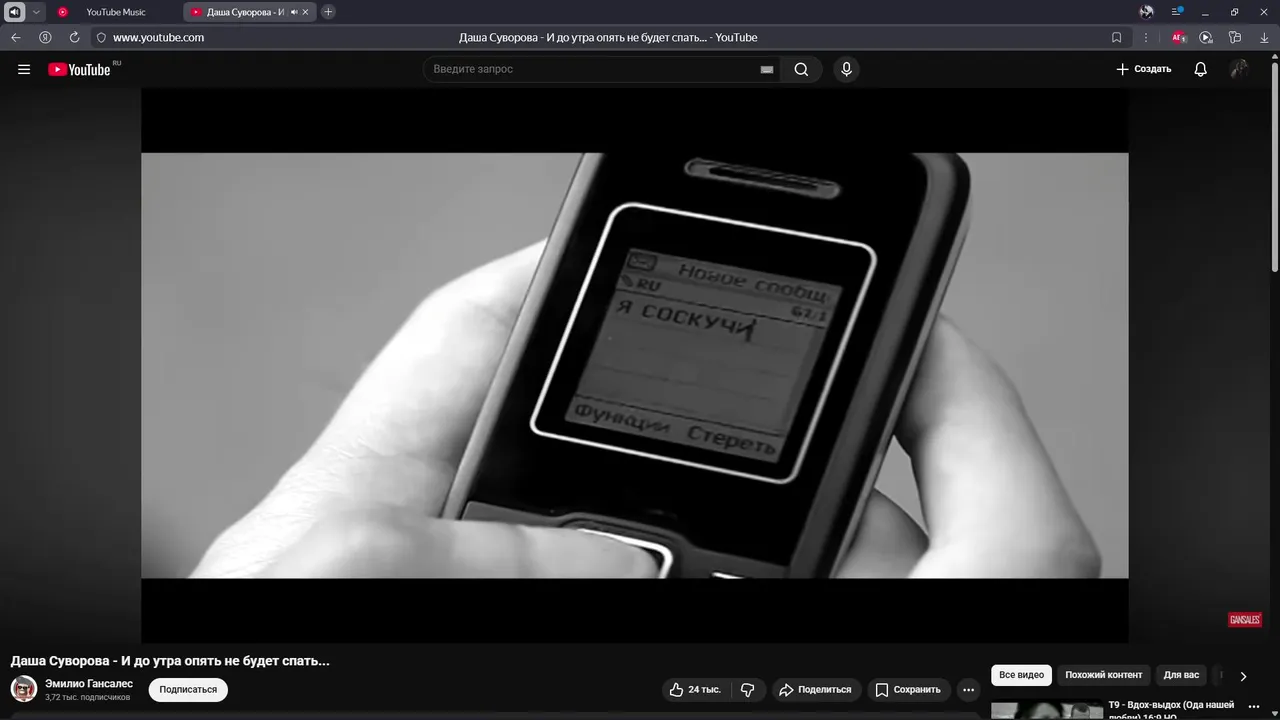Open the browser main menu with blue dot

(1177, 12)
